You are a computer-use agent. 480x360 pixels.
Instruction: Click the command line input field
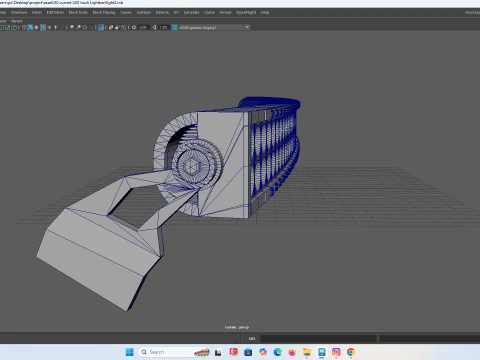(318, 338)
